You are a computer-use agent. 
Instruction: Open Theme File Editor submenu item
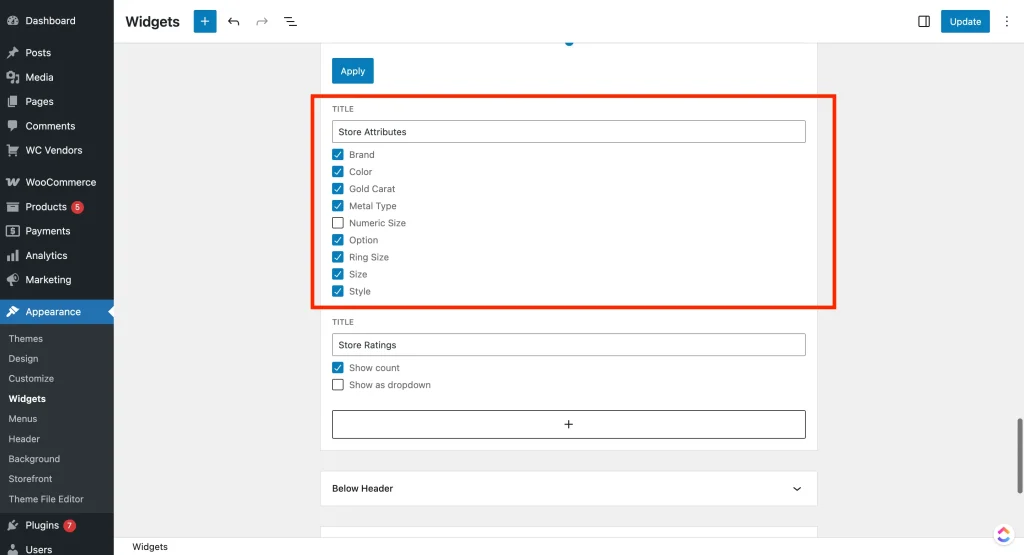coord(46,499)
